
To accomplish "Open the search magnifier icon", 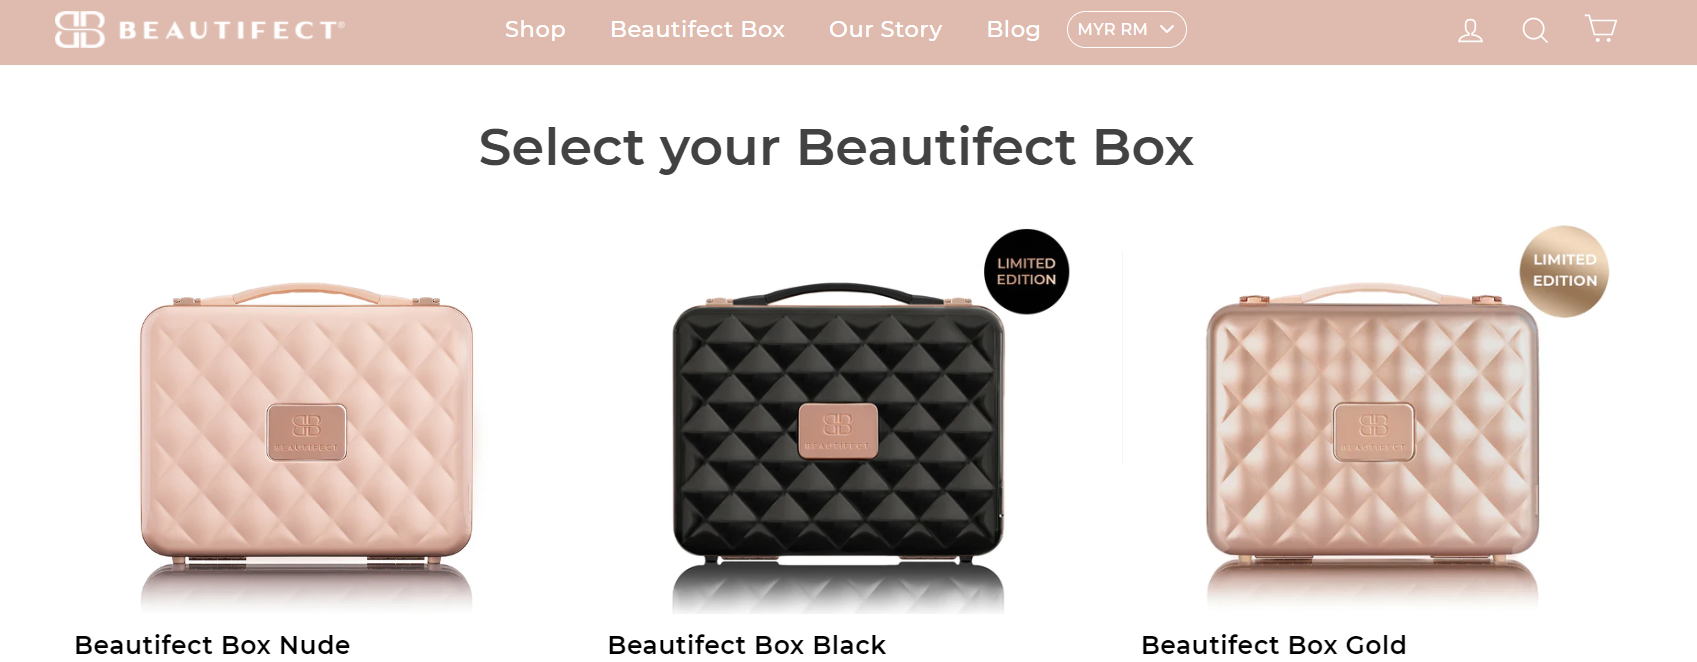I will 1535,31.
